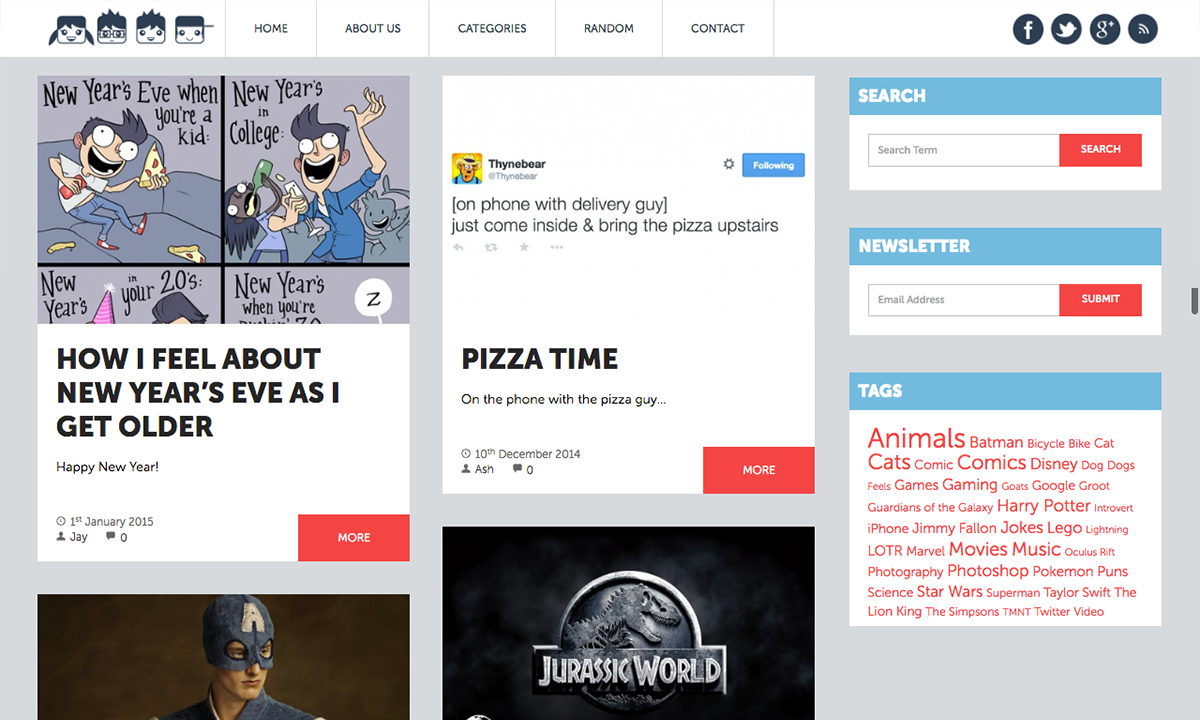
Task: Click the comment bubble icon on Pizza Time post
Action: (x=517, y=469)
